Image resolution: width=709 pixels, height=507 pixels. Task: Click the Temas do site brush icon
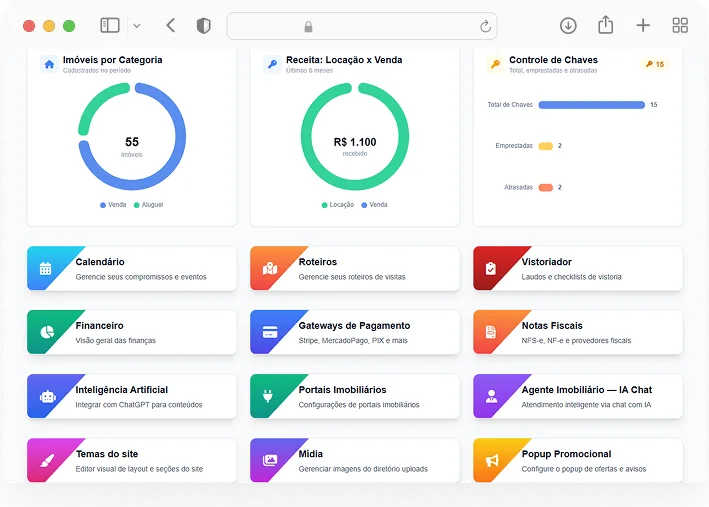tap(47, 460)
